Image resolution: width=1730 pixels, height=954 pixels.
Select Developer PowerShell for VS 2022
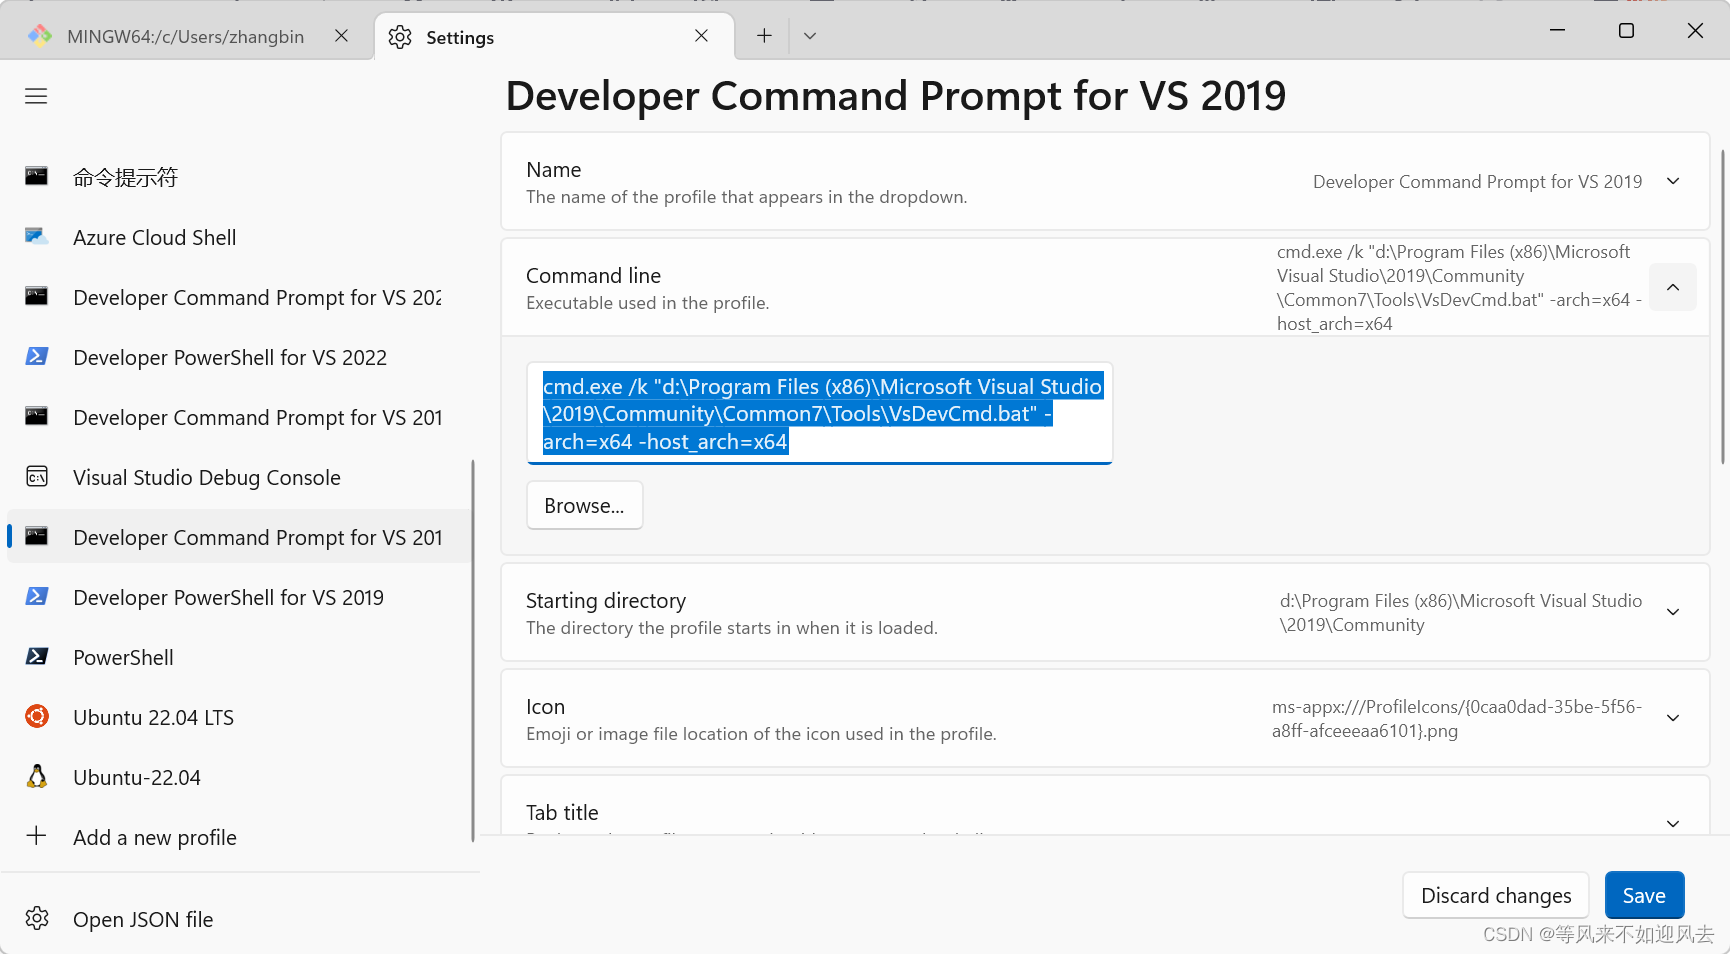[x=238, y=357]
